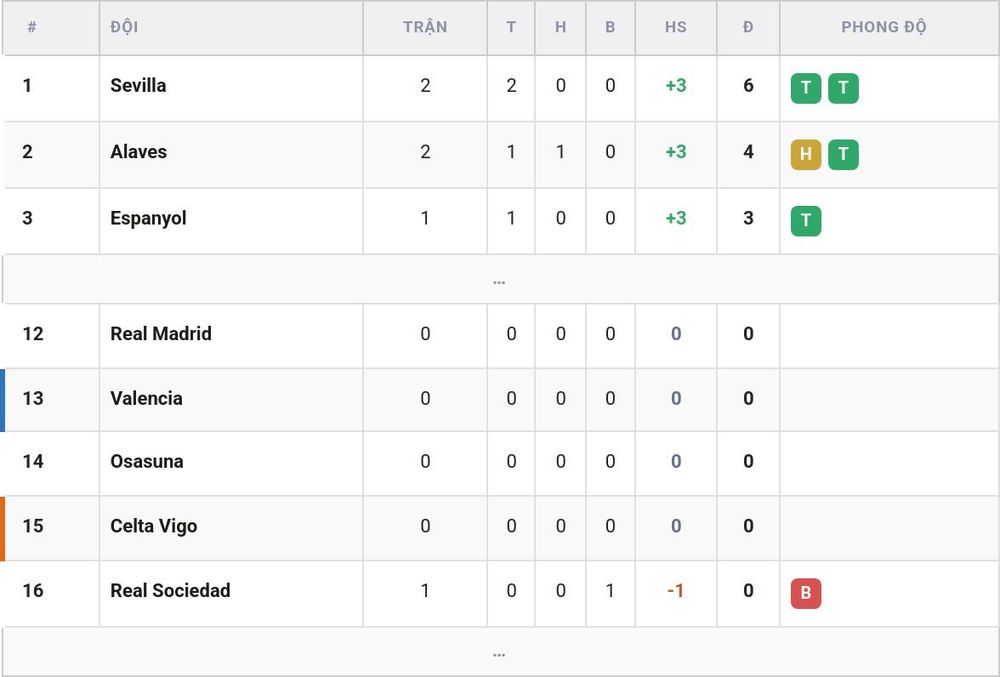Screen dimensions: 1000x677
Task: Click Sevilla's first green T form badge
Action: 805,88
